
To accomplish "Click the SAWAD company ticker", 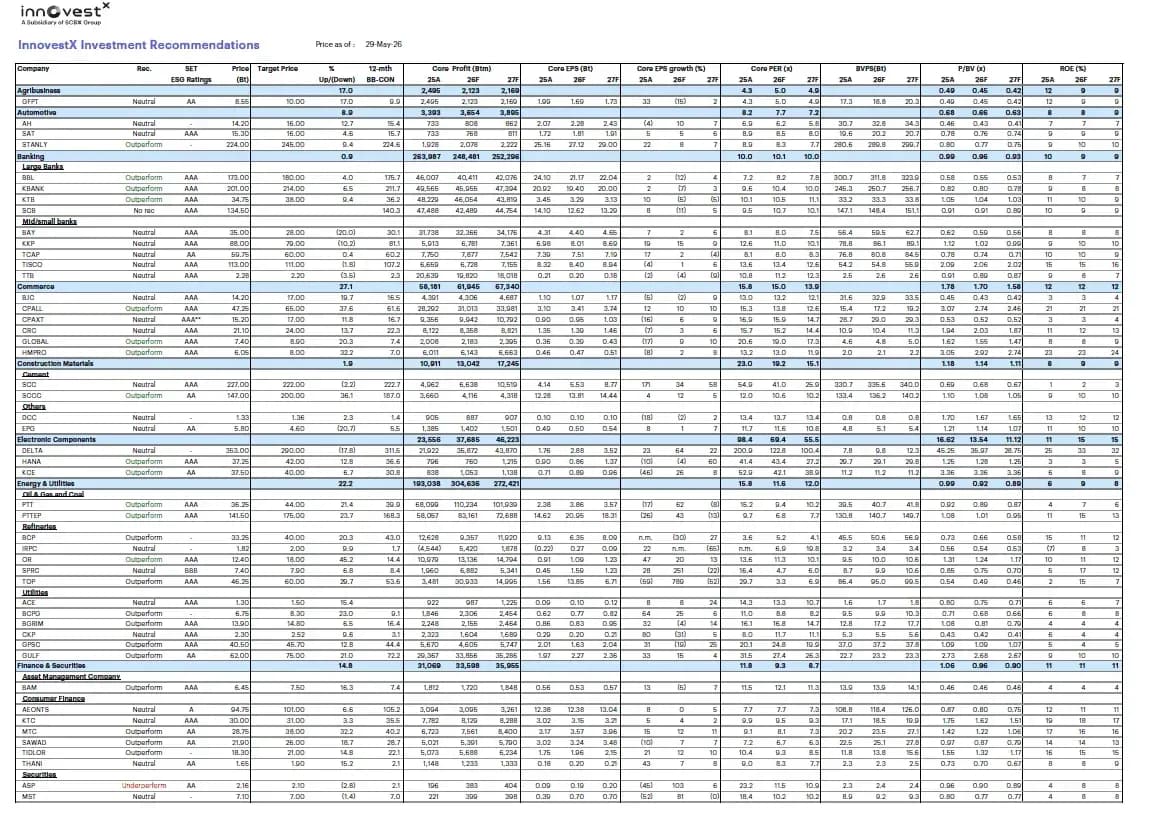I will [34, 742].
